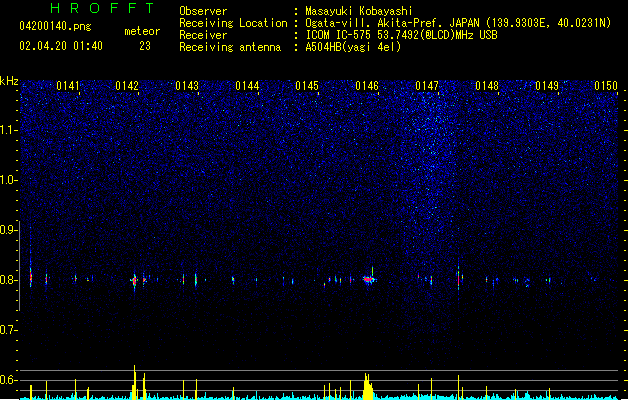Click the 0147 time marker
629x400 pixels.
click(x=427, y=86)
